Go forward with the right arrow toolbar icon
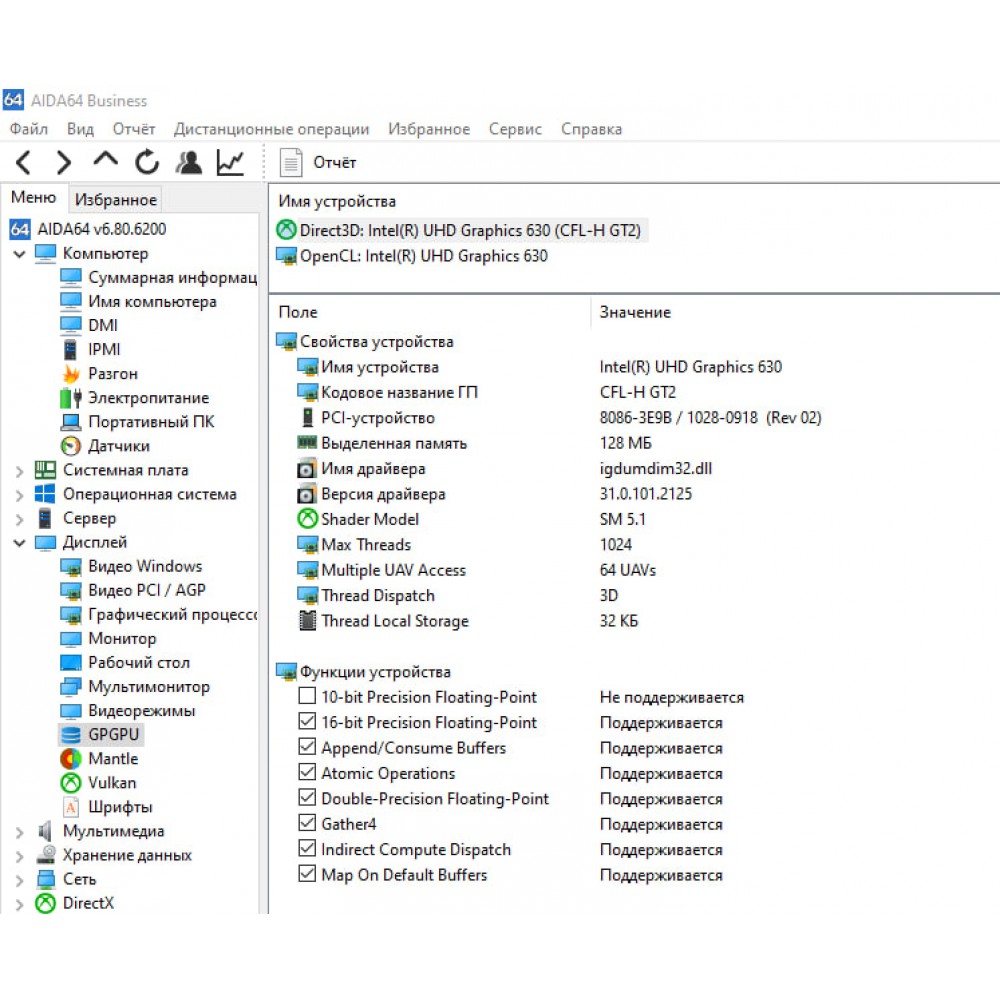 [64, 163]
